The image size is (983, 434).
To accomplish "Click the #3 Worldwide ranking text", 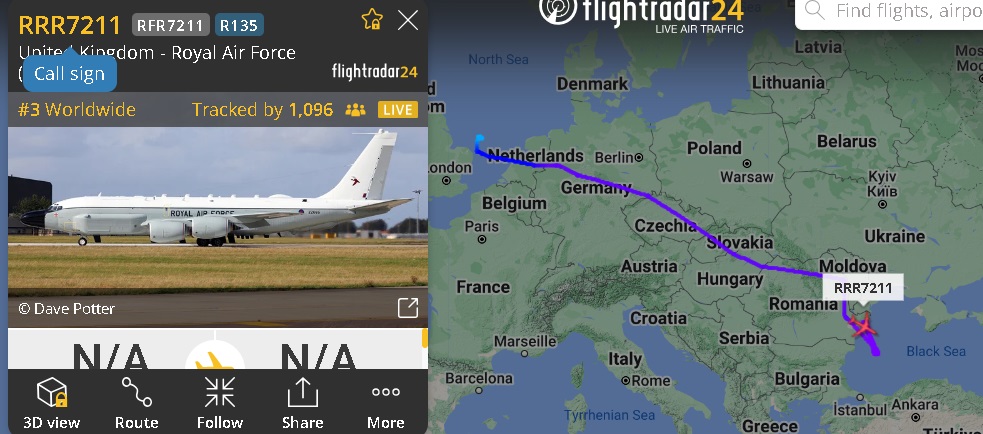I will click(x=76, y=110).
